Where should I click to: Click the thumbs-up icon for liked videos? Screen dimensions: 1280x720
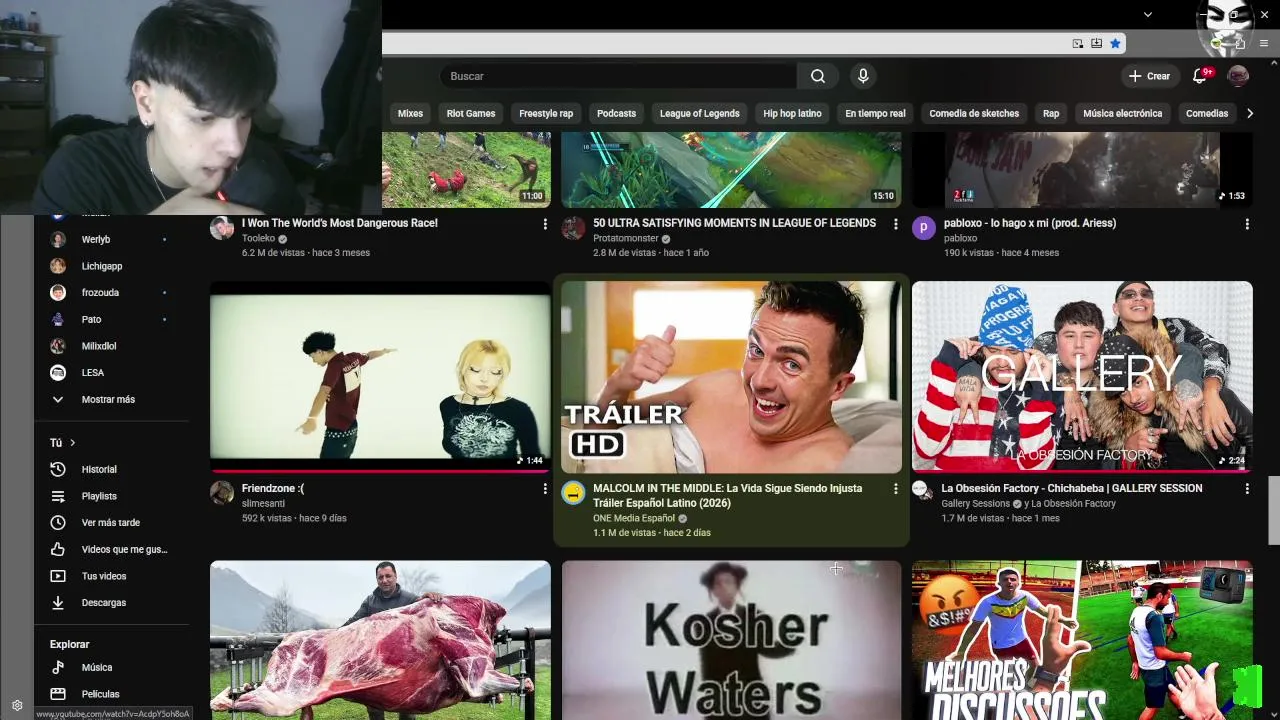click(x=58, y=549)
